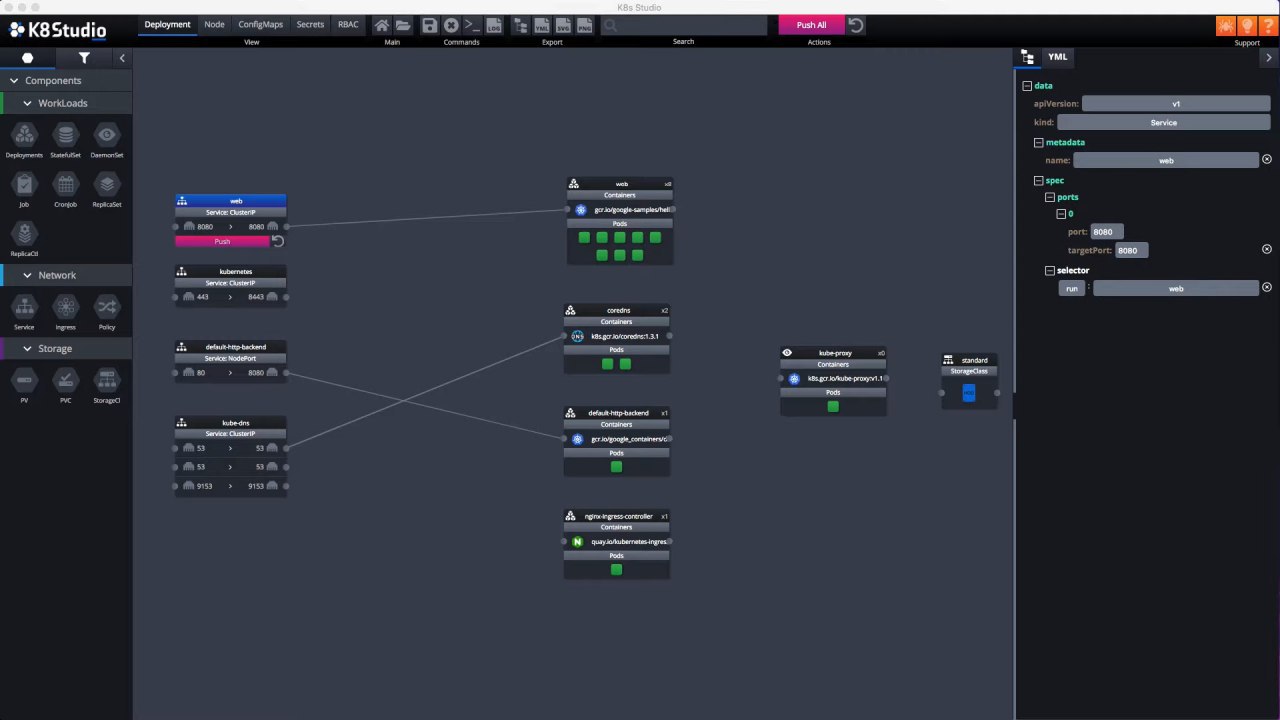Switch to the YML tab
This screenshot has width=1280, height=720.
pyautogui.click(x=1057, y=57)
